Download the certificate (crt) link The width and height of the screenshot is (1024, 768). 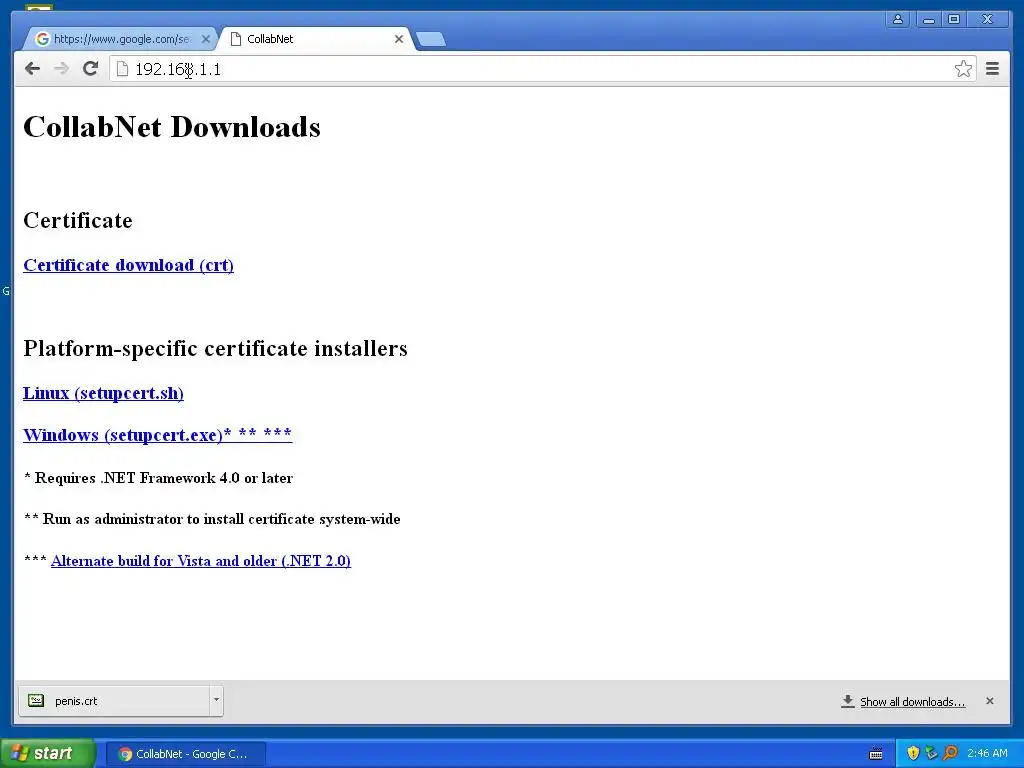pyautogui.click(x=129, y=265)
